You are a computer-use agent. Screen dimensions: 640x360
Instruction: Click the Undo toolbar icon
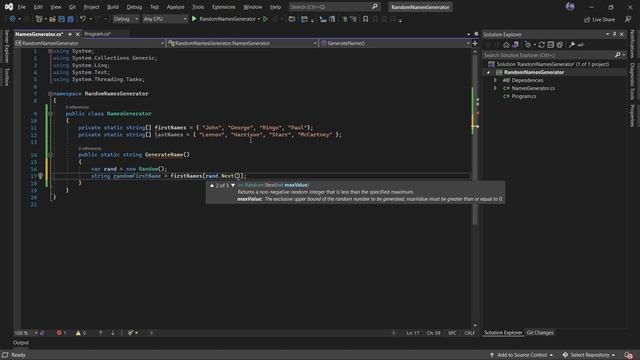(x=83, y=19)
